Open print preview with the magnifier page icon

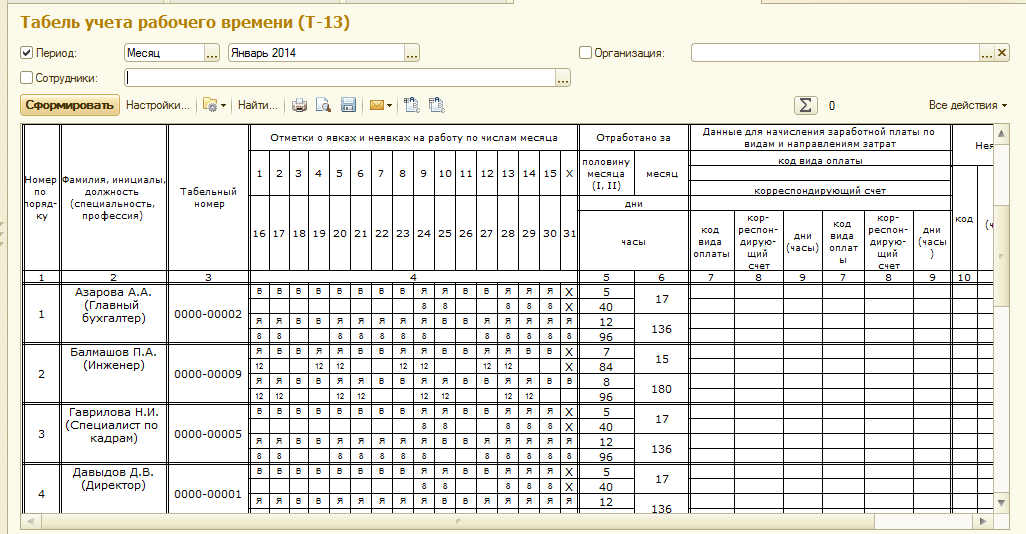click(x=323, y=105)
